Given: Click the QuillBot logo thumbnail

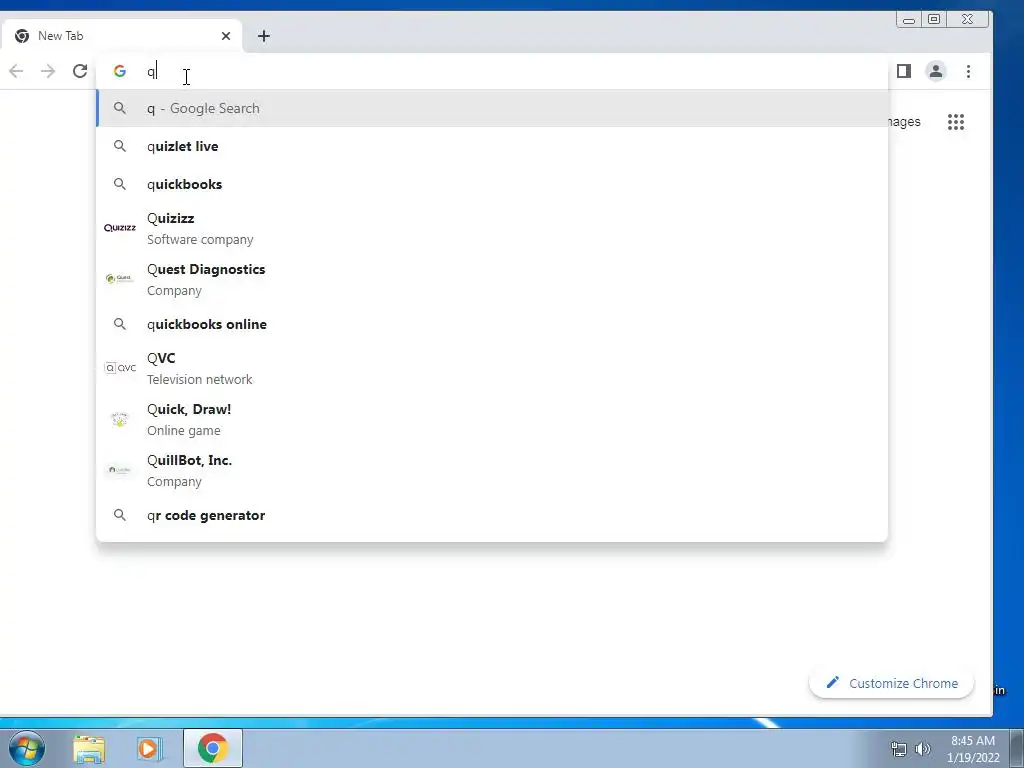Looking at the screenshot, I should (120, 470).
